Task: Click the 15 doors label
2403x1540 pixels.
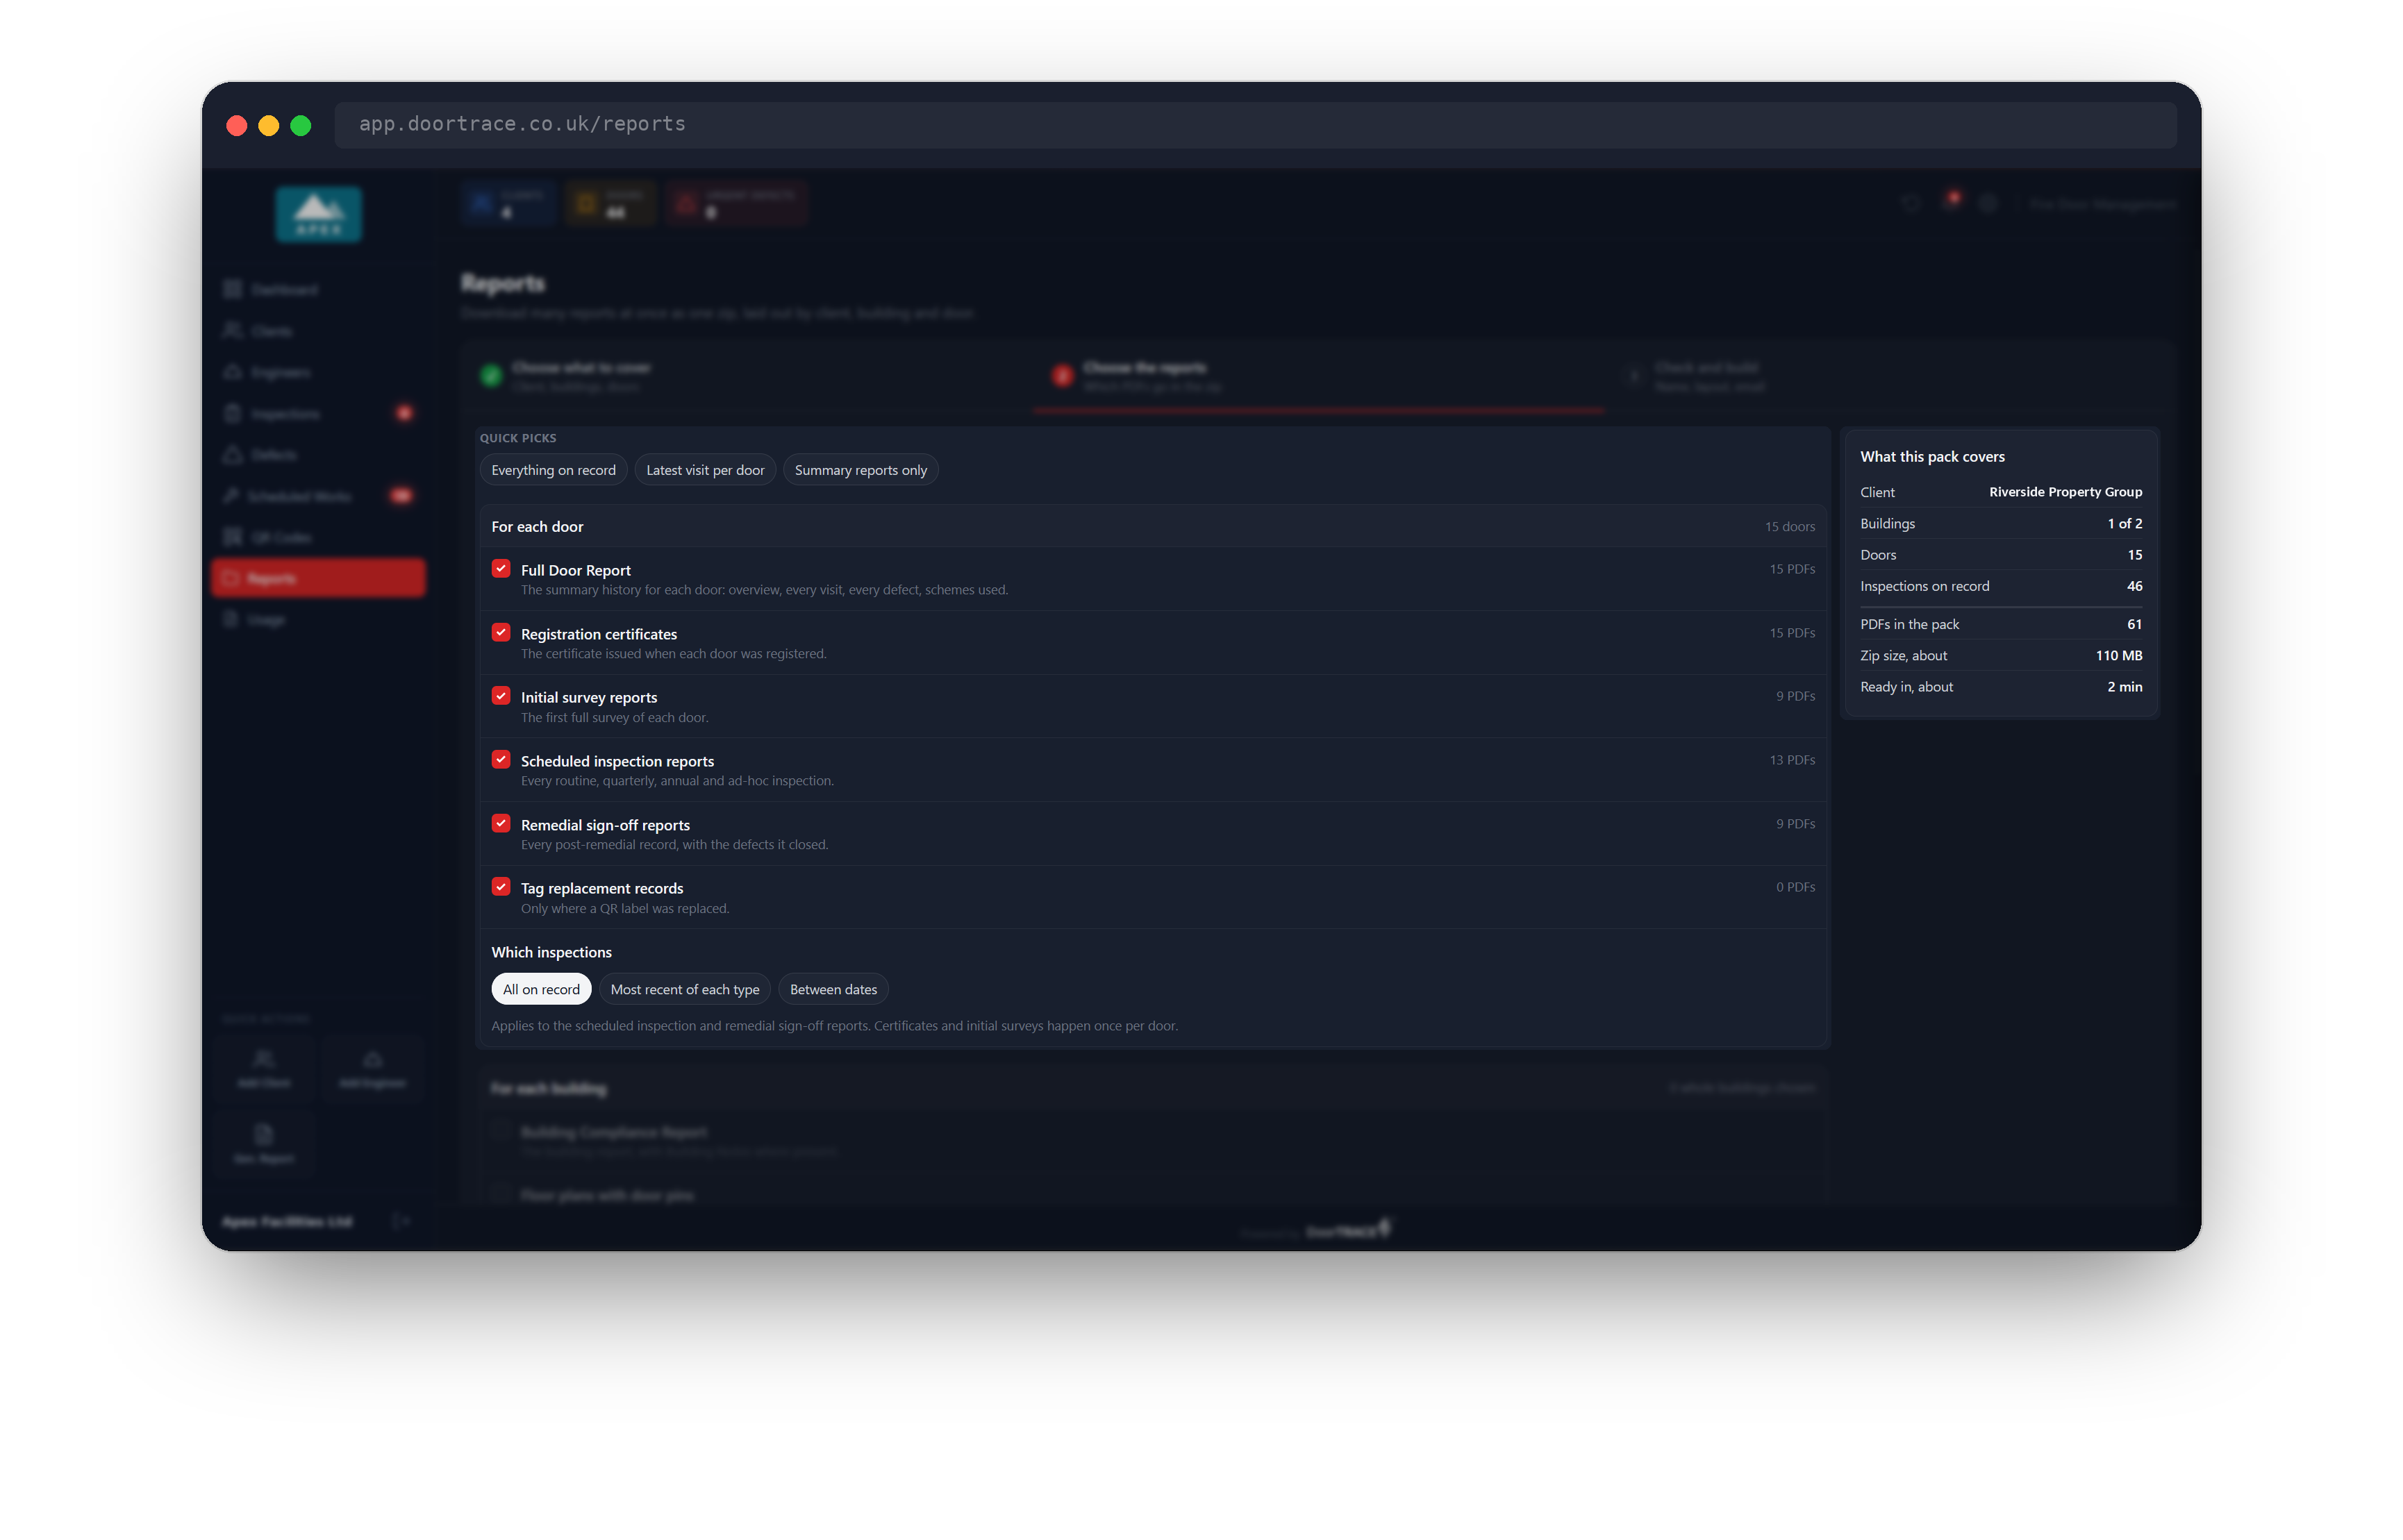Action: [1789, 527]
